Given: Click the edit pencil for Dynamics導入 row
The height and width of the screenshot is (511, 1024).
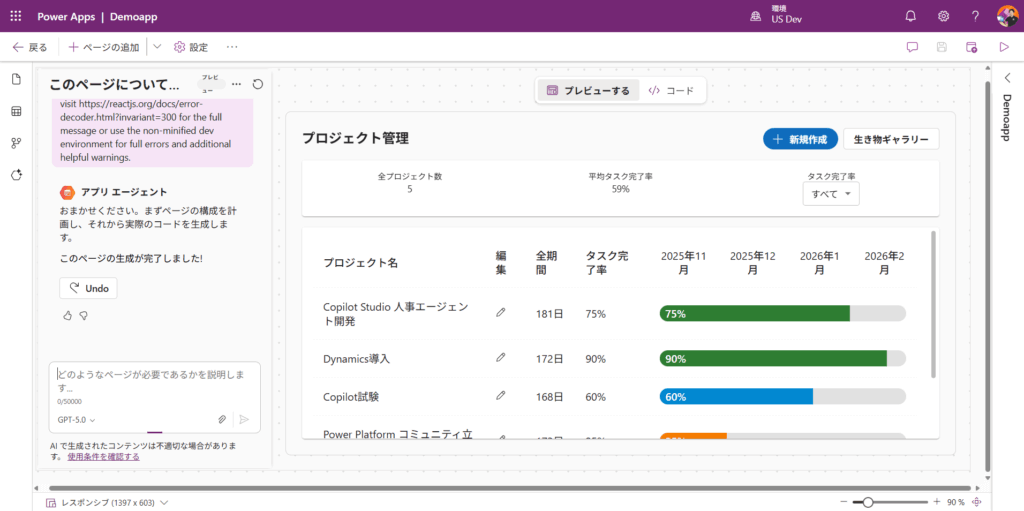Looking at the screenshot, I should tap(501, 357).
